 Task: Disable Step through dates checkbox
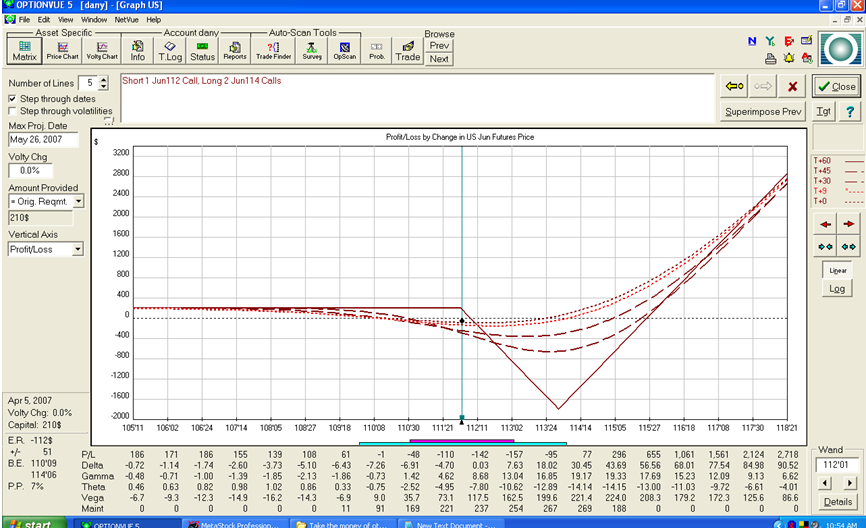click(x=12, y=99)
